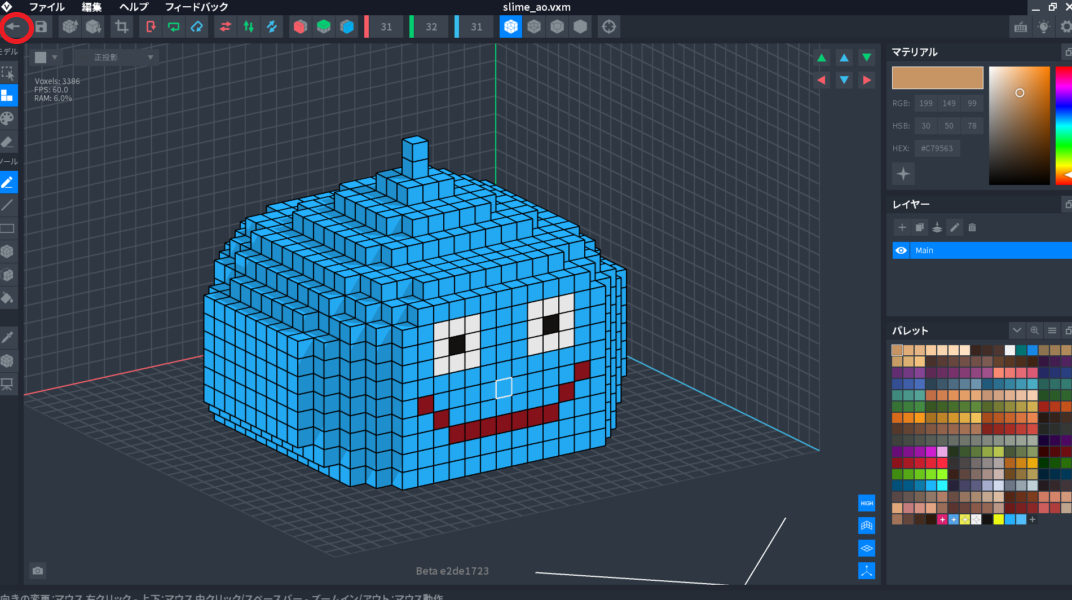
Task: Open the ファイル menu
Action: [46, 8]
